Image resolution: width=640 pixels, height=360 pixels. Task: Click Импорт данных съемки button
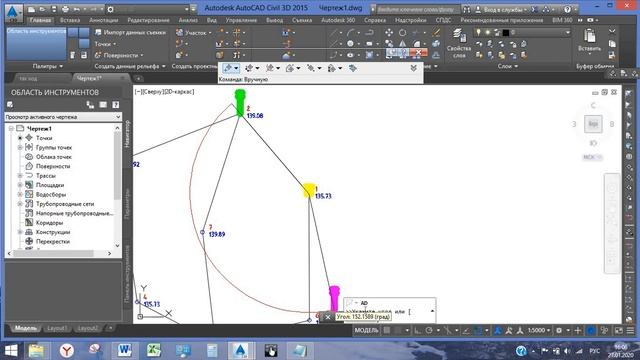[130, 32]
